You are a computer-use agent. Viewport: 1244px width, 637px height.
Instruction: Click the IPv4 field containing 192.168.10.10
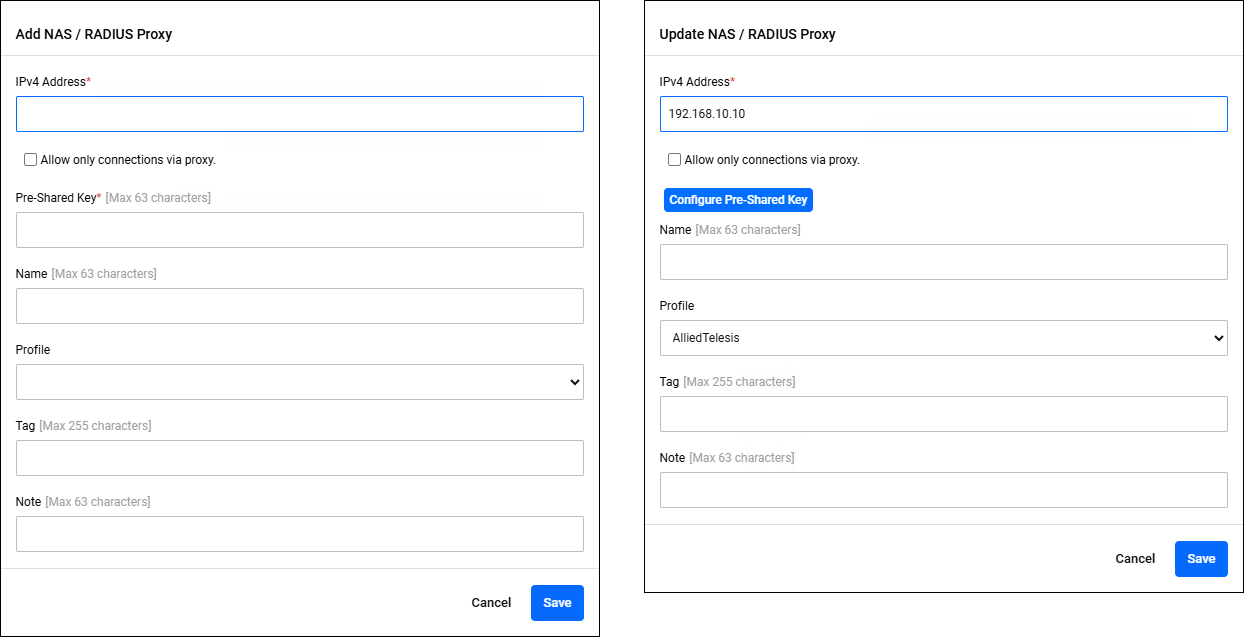pyautogui.click(x=943, y=114)
